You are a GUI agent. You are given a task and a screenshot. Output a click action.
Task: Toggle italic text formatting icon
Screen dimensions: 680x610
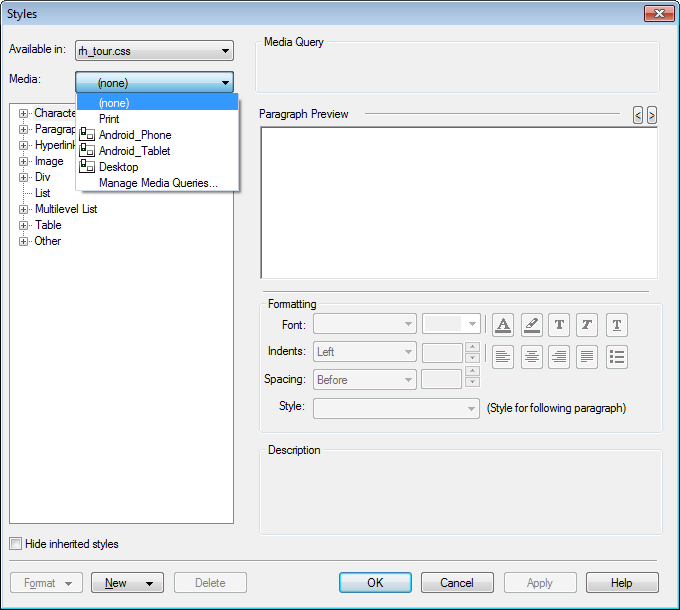[587, 324]
